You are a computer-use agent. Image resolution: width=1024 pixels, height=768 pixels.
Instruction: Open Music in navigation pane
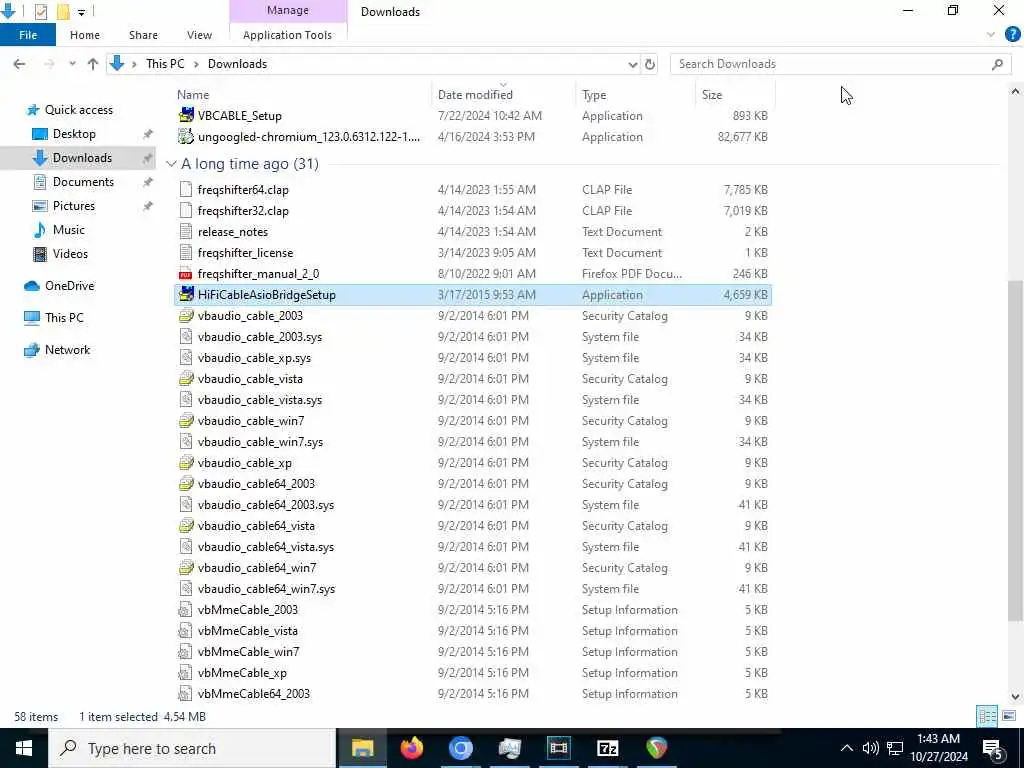click(69, 230)
